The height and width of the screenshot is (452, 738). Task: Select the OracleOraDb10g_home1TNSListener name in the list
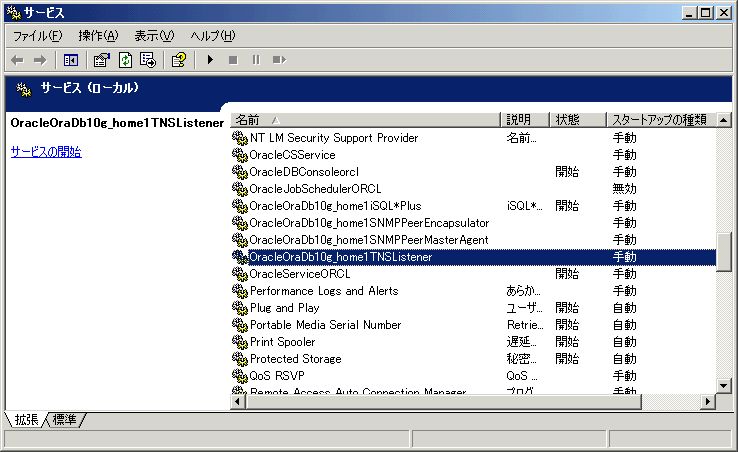click(x=340, y=257)
